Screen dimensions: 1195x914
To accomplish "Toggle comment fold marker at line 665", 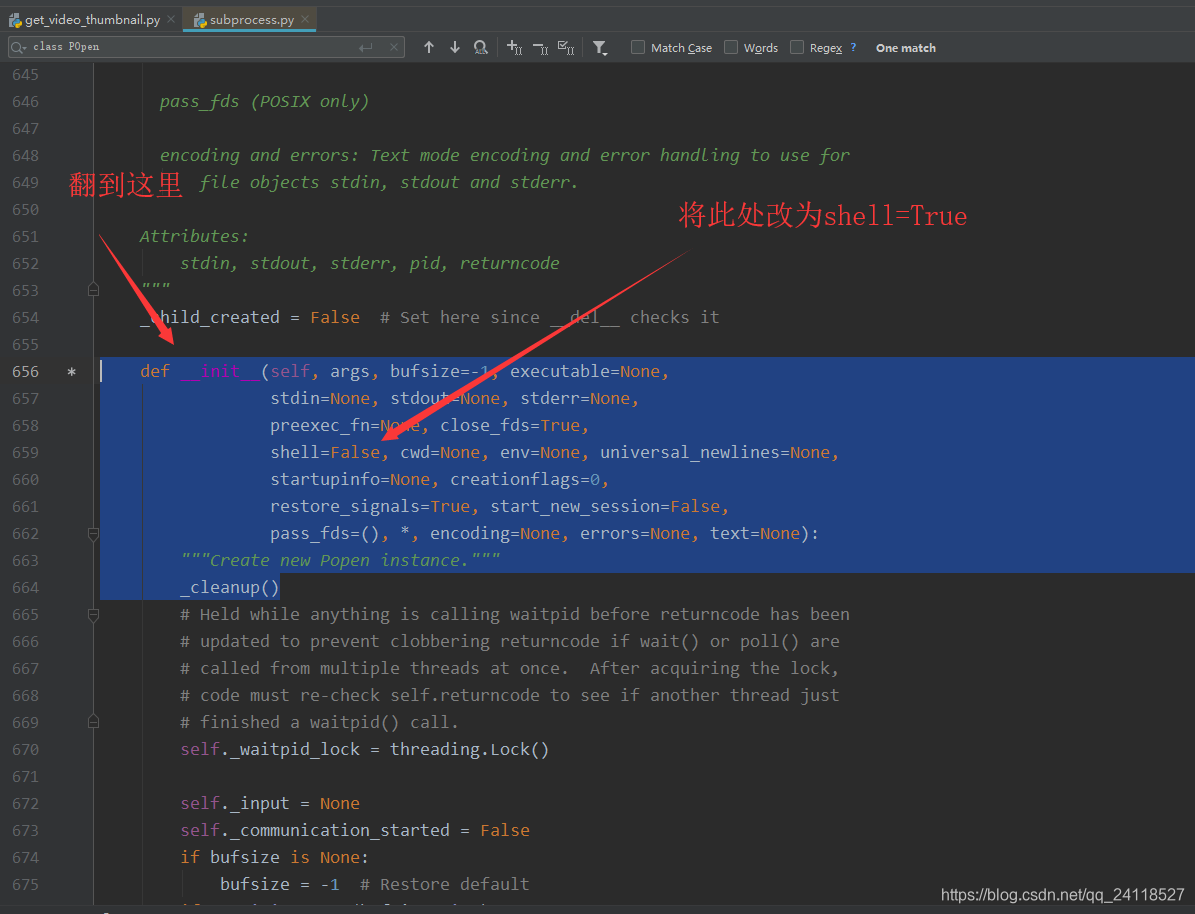I will pyautogui.click(x=93, y=614).
